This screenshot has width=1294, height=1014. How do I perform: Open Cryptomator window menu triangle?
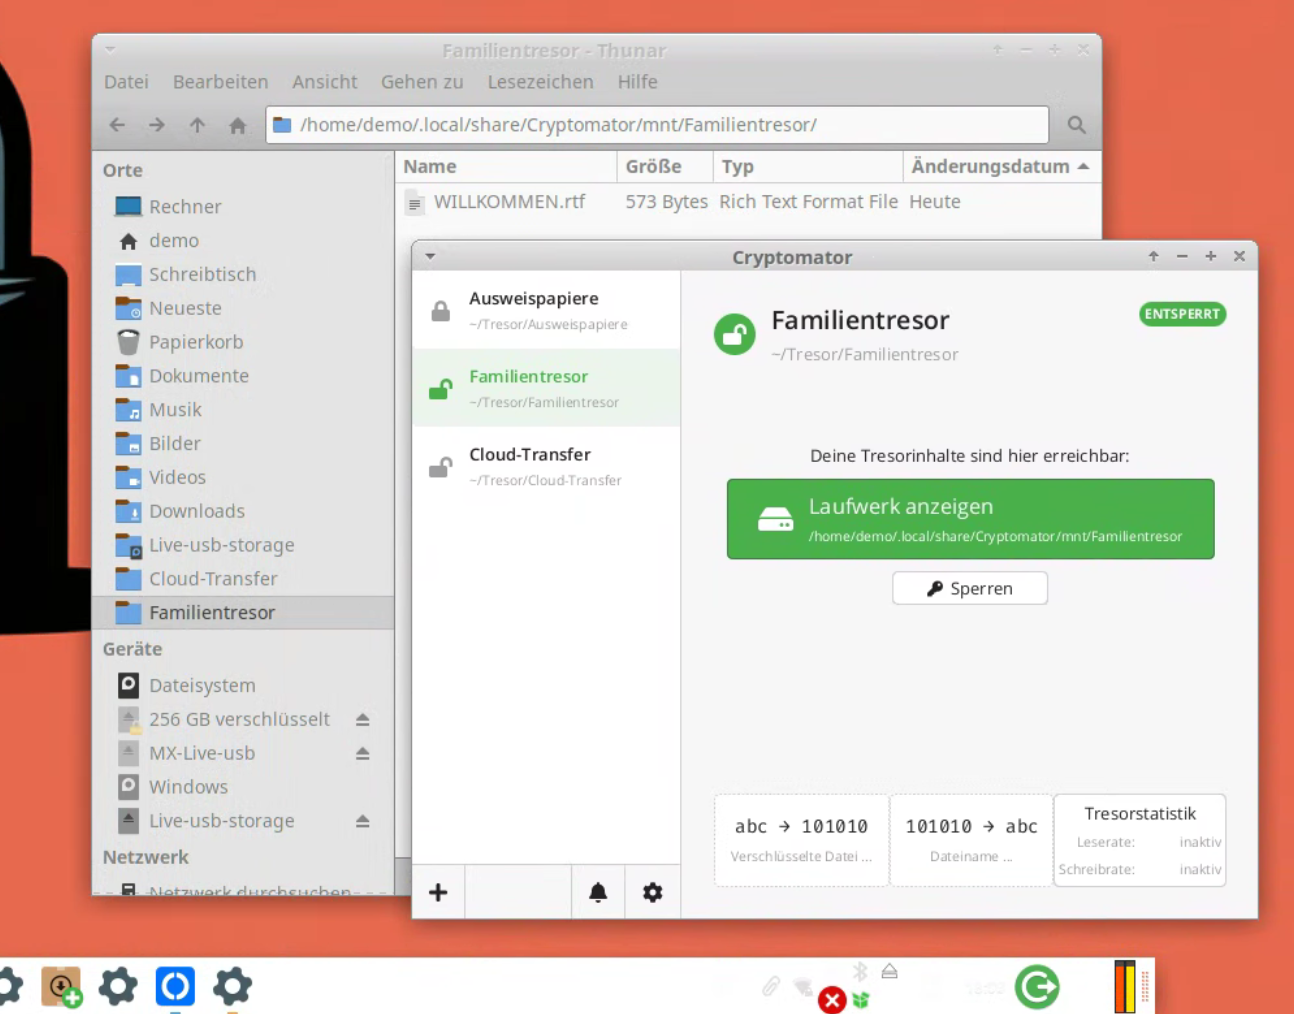point(430,256)
